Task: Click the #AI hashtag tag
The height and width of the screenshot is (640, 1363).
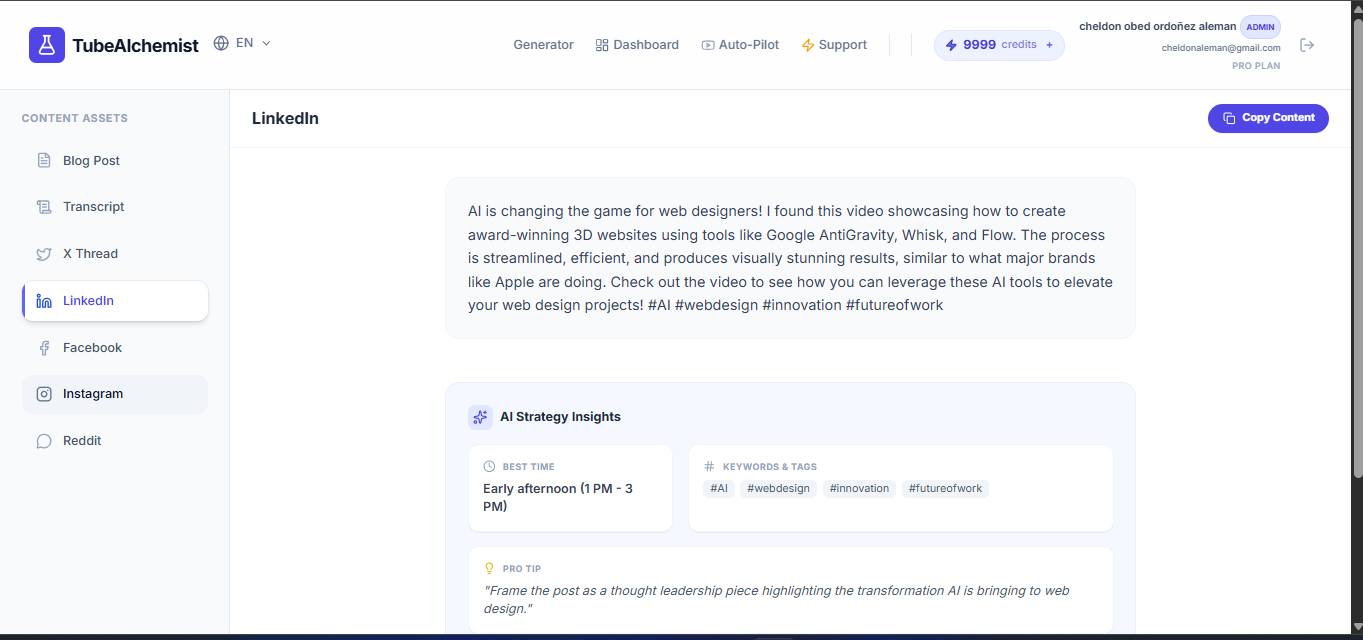Action: 718,488
